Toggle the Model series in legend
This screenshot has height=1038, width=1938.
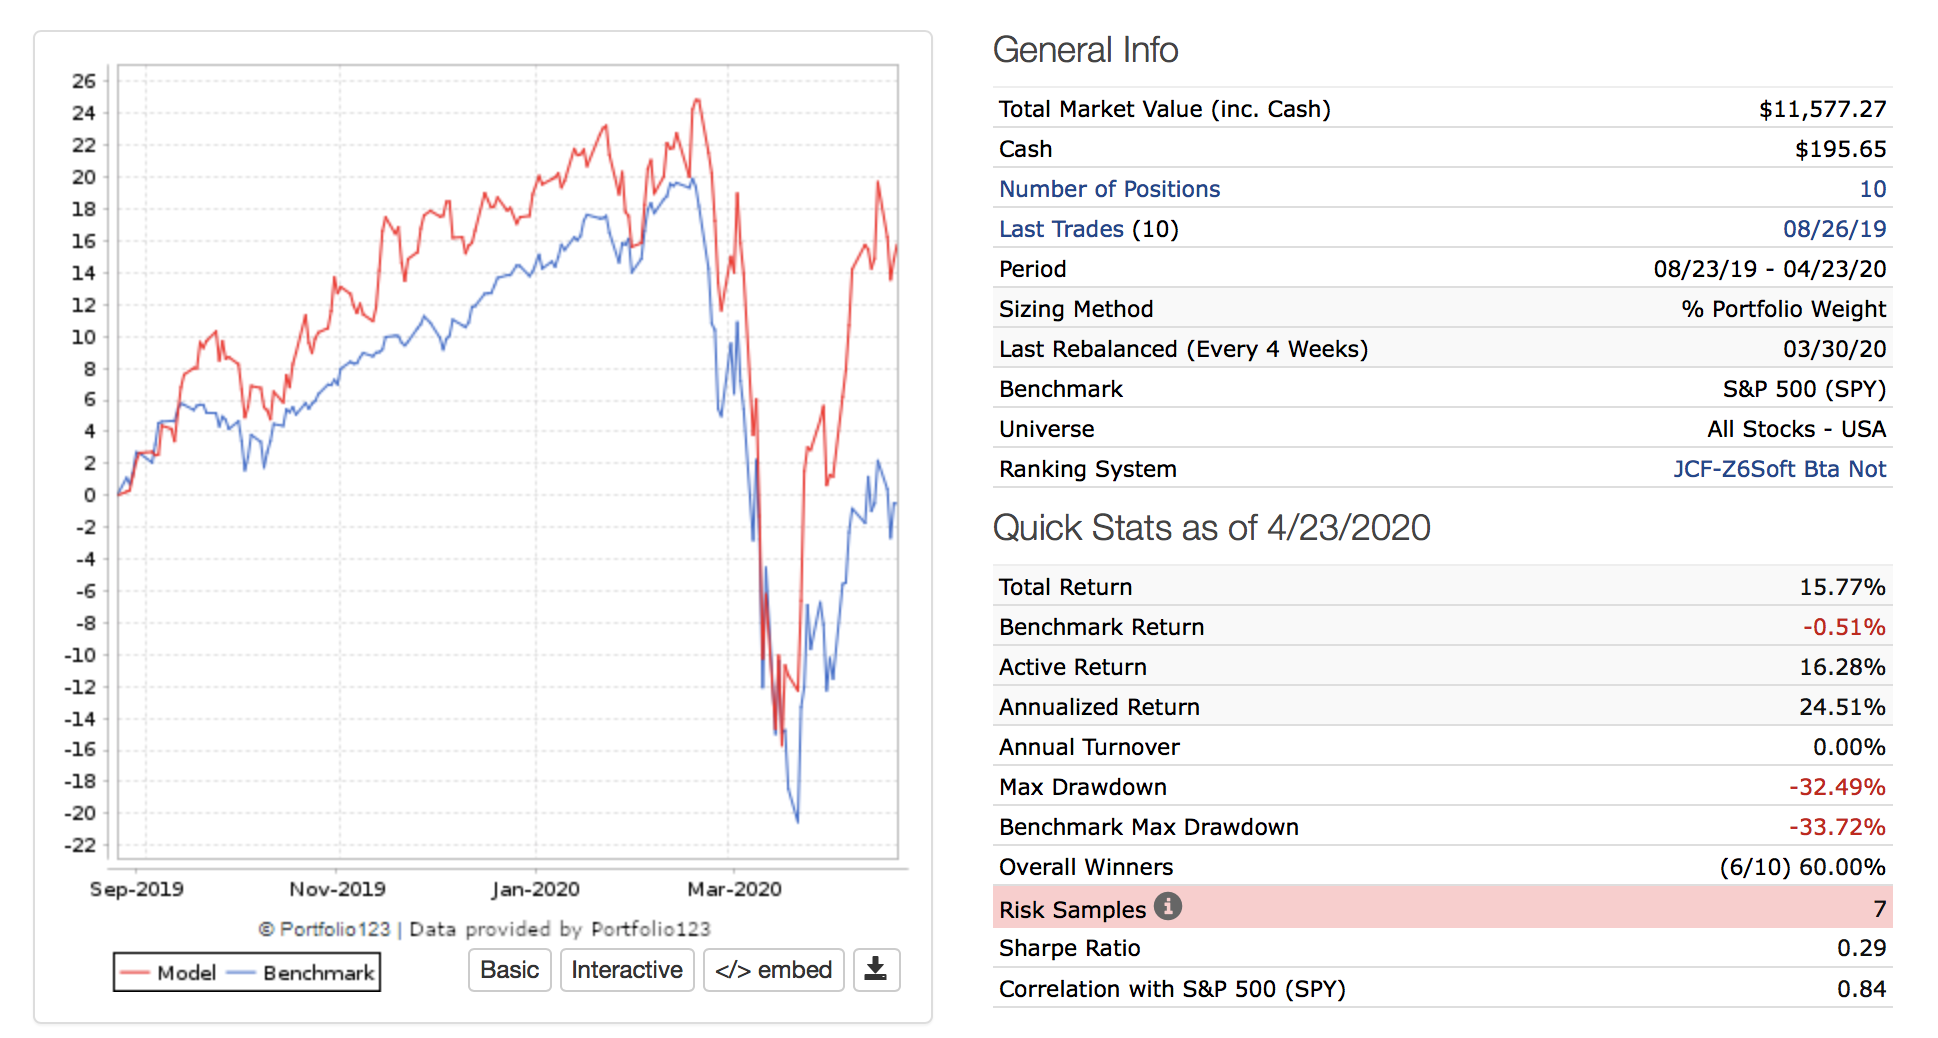pyautogui.click(x=168, y=973)
